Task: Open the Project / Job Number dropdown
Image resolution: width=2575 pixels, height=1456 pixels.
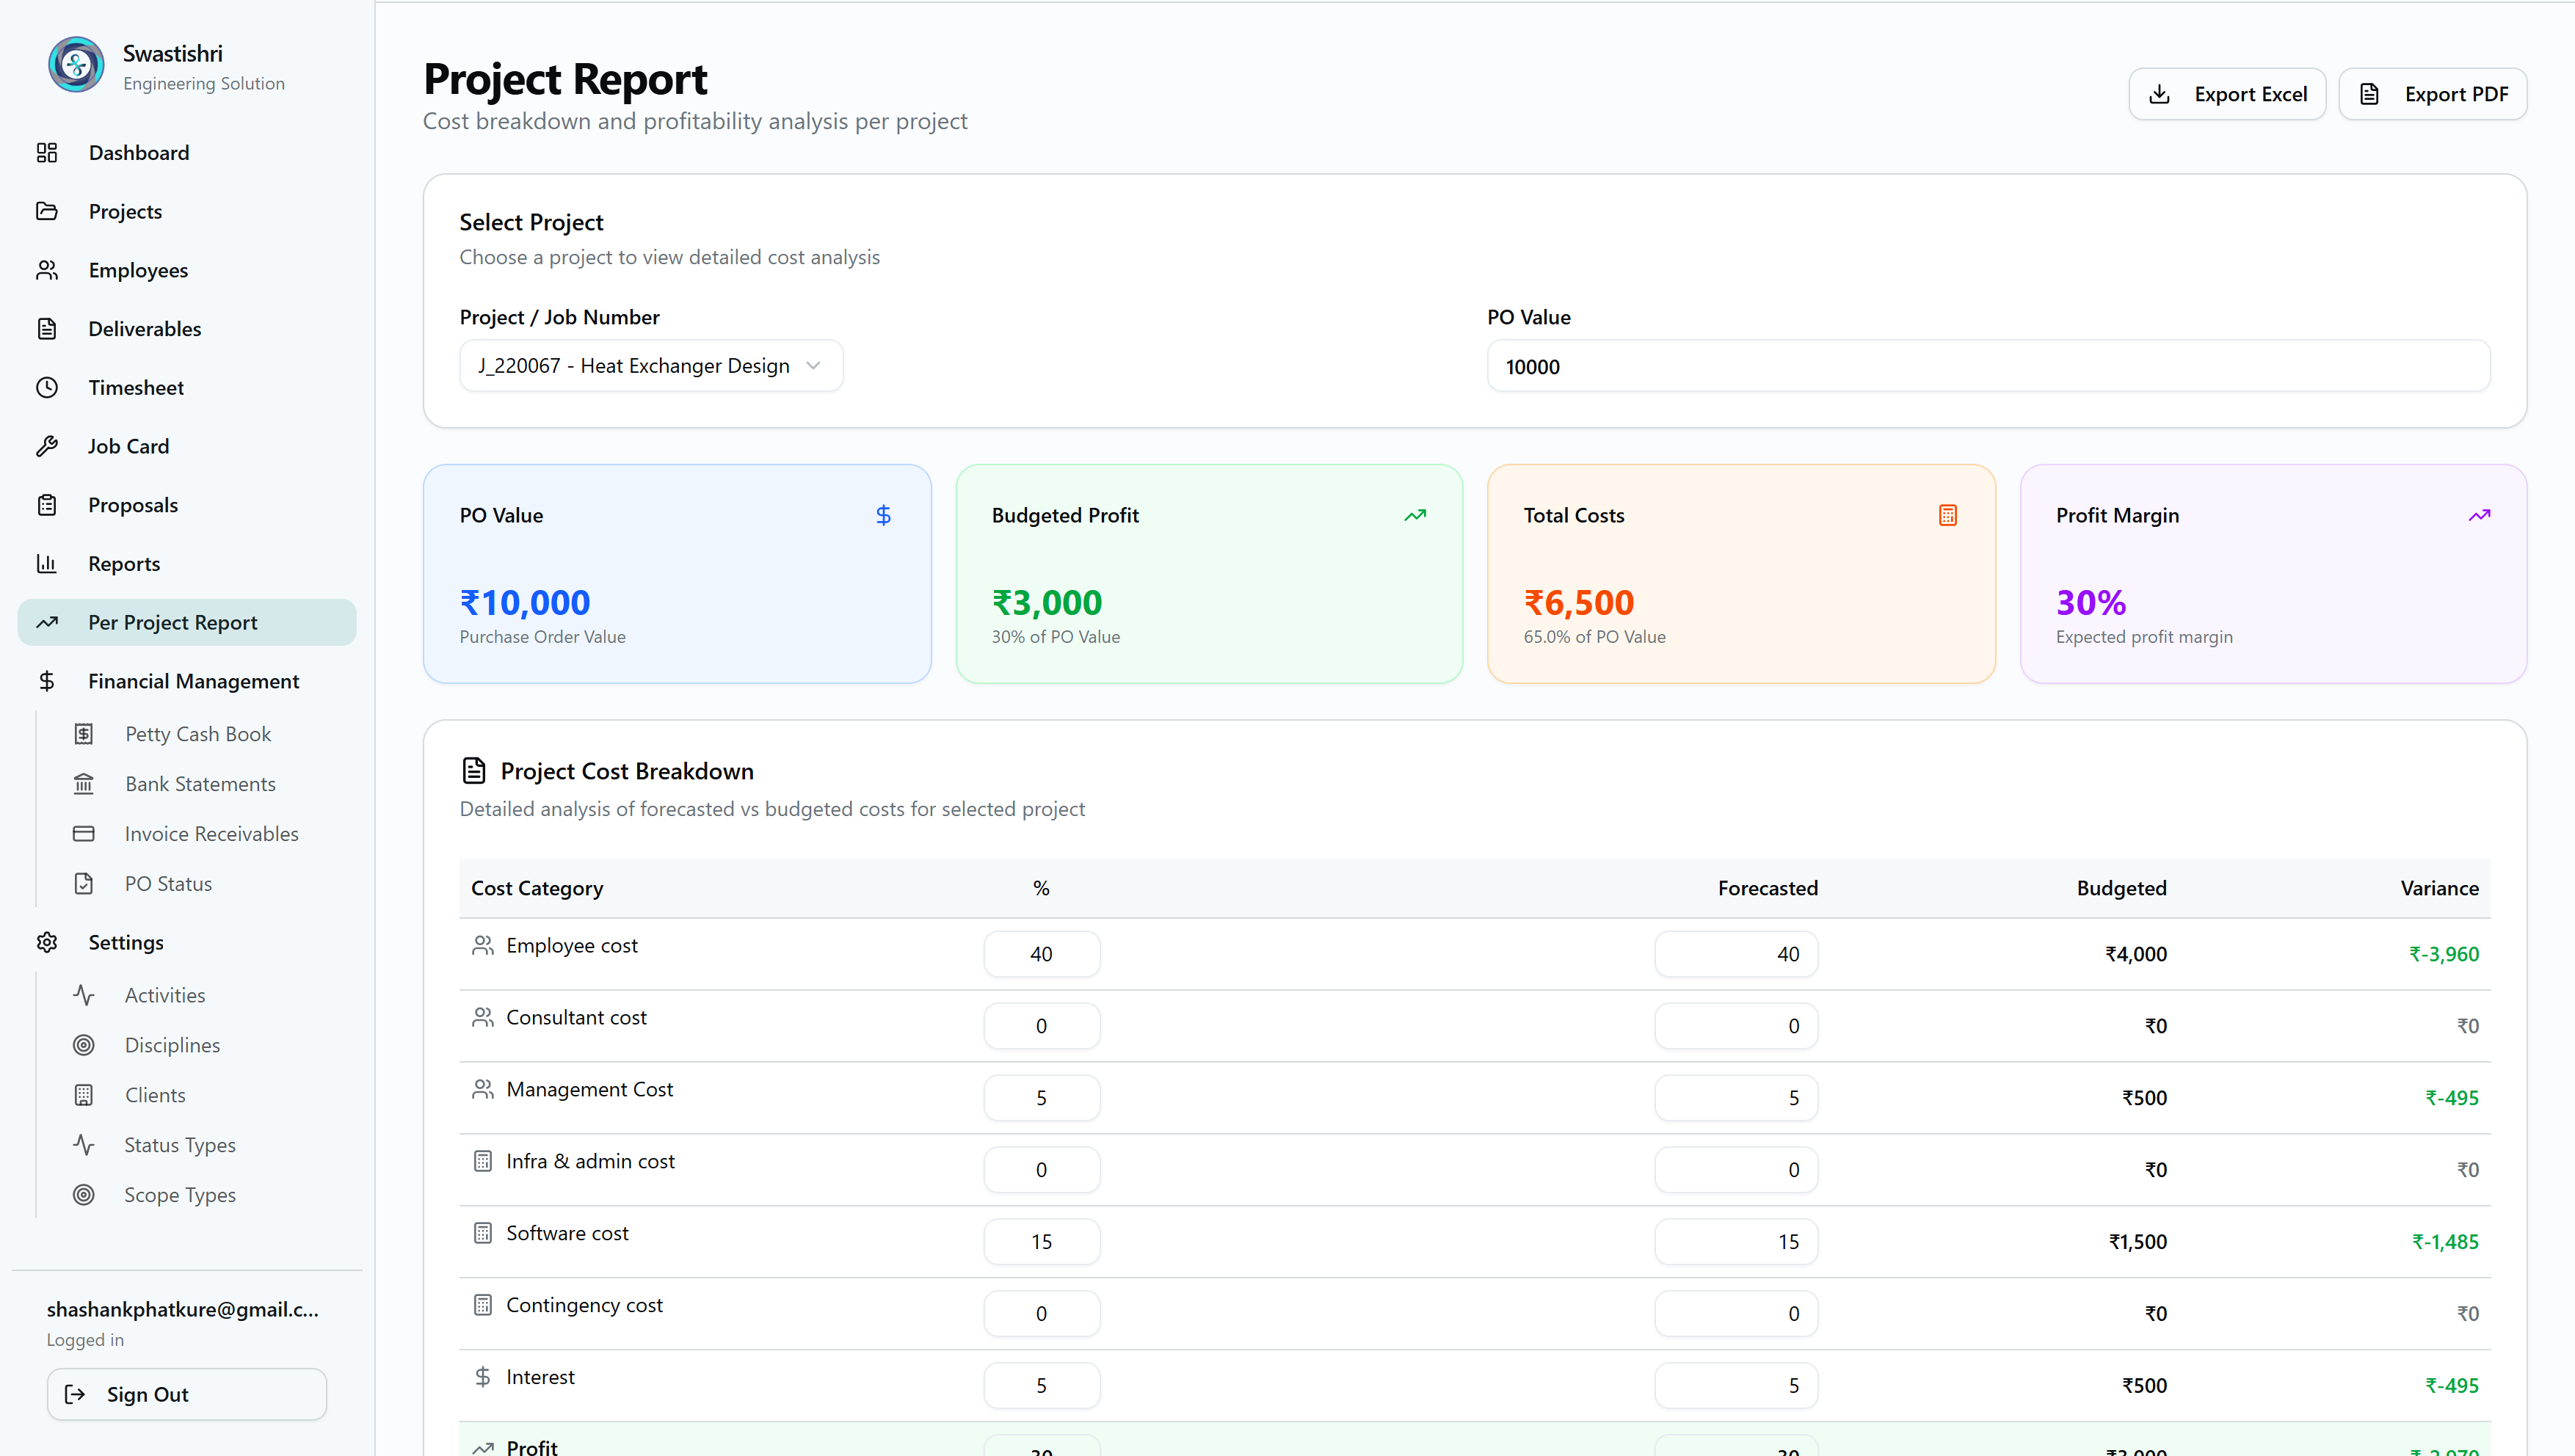Action: coord(651,366)
